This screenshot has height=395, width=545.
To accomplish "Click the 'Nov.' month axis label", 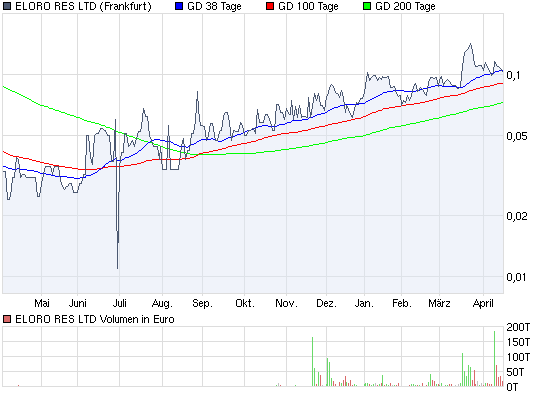I will tap(286, 303).
